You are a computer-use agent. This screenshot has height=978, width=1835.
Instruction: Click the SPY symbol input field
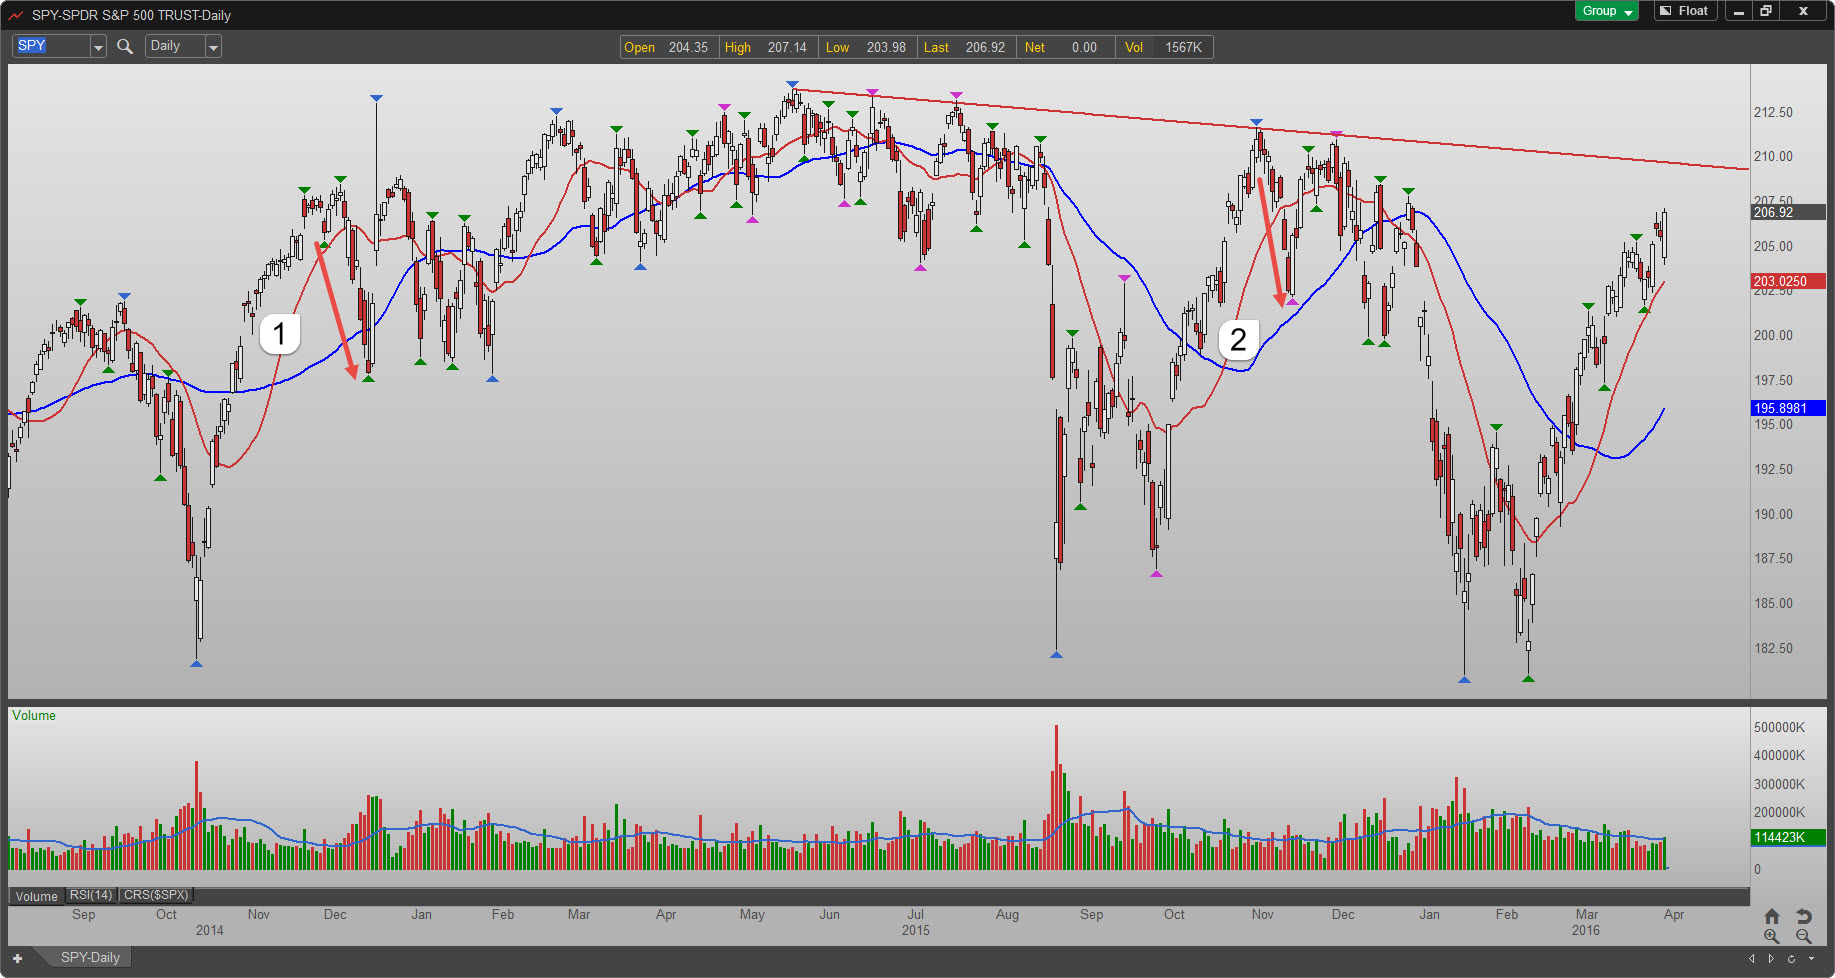(x=52, y=46)
